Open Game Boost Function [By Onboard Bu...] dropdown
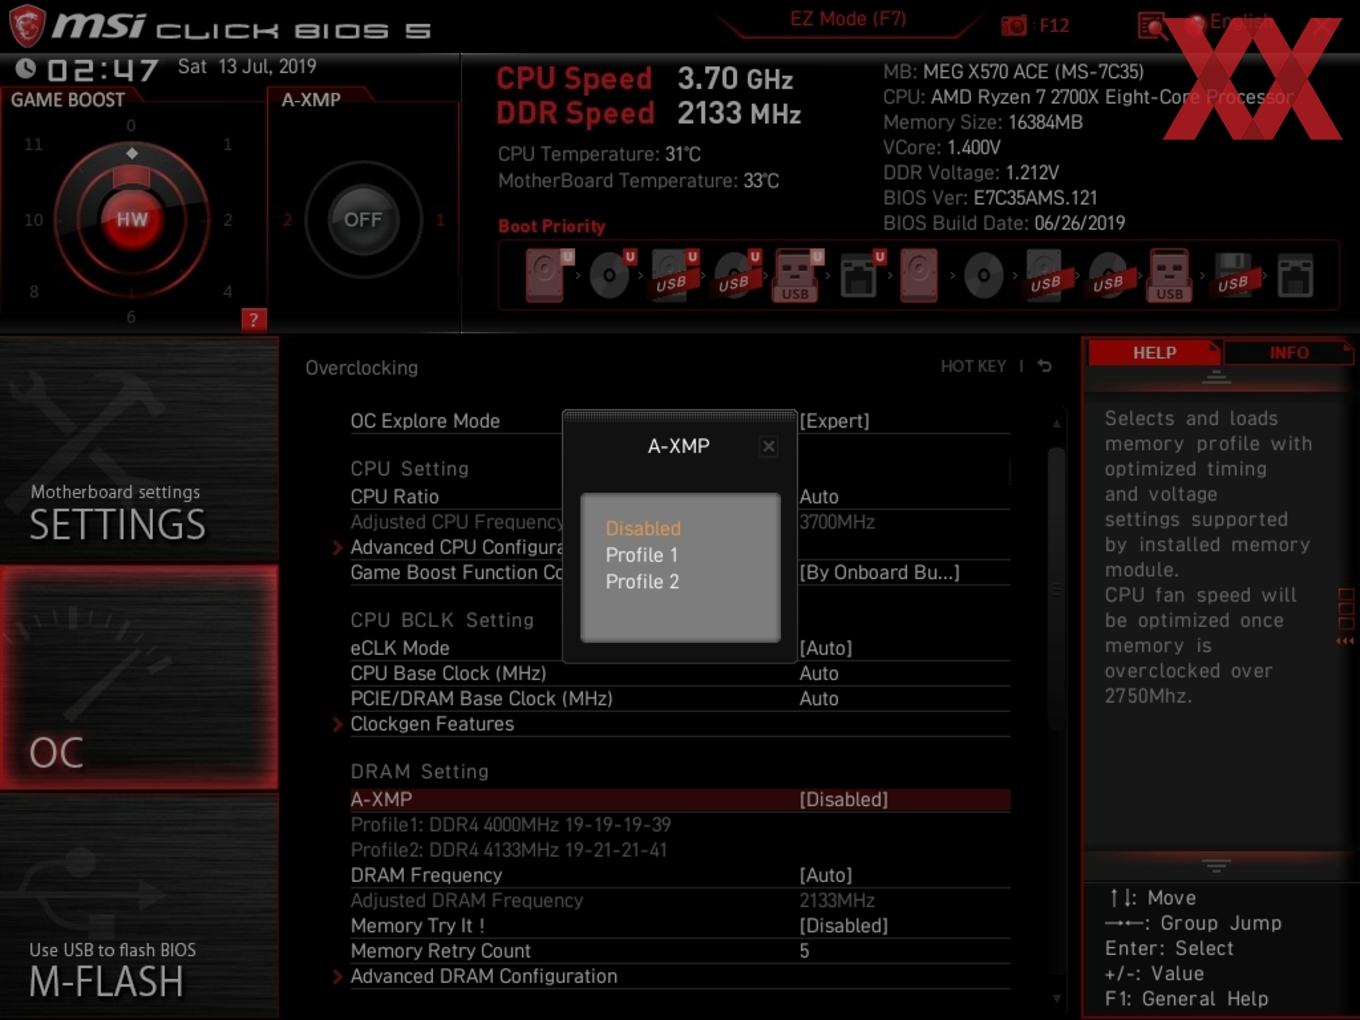This screenshot has width=1360, height=1020. [x=879, y=572]
